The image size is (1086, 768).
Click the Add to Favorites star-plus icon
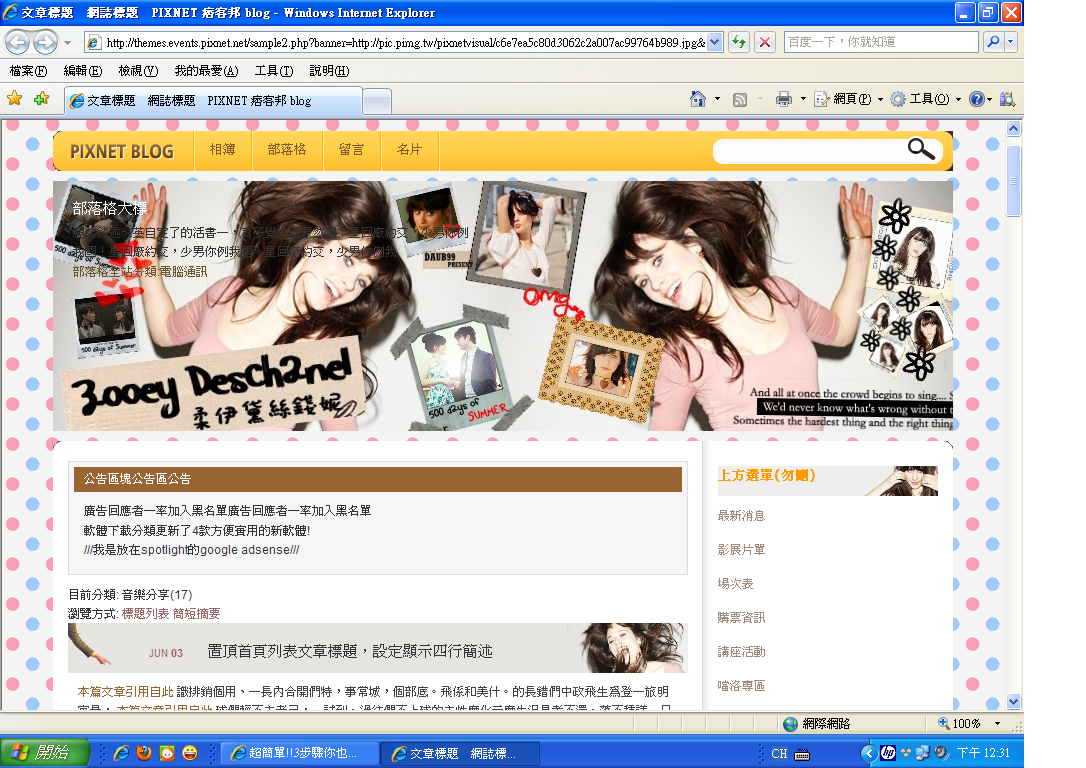coord(42,99)
